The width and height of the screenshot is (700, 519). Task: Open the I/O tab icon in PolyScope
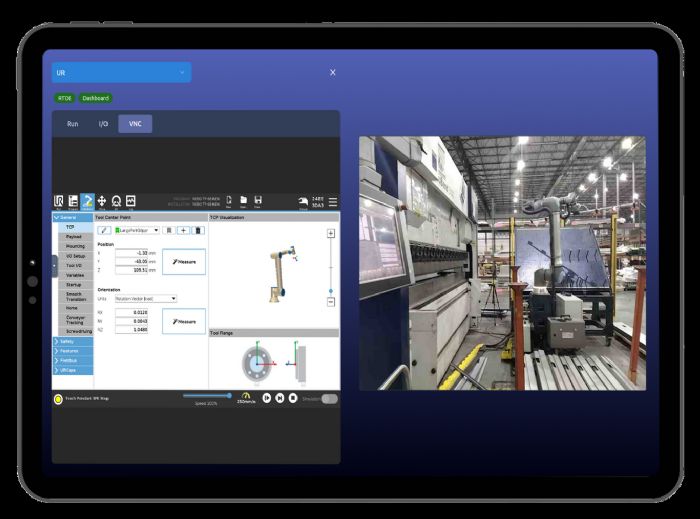click(x=117, y=201)
